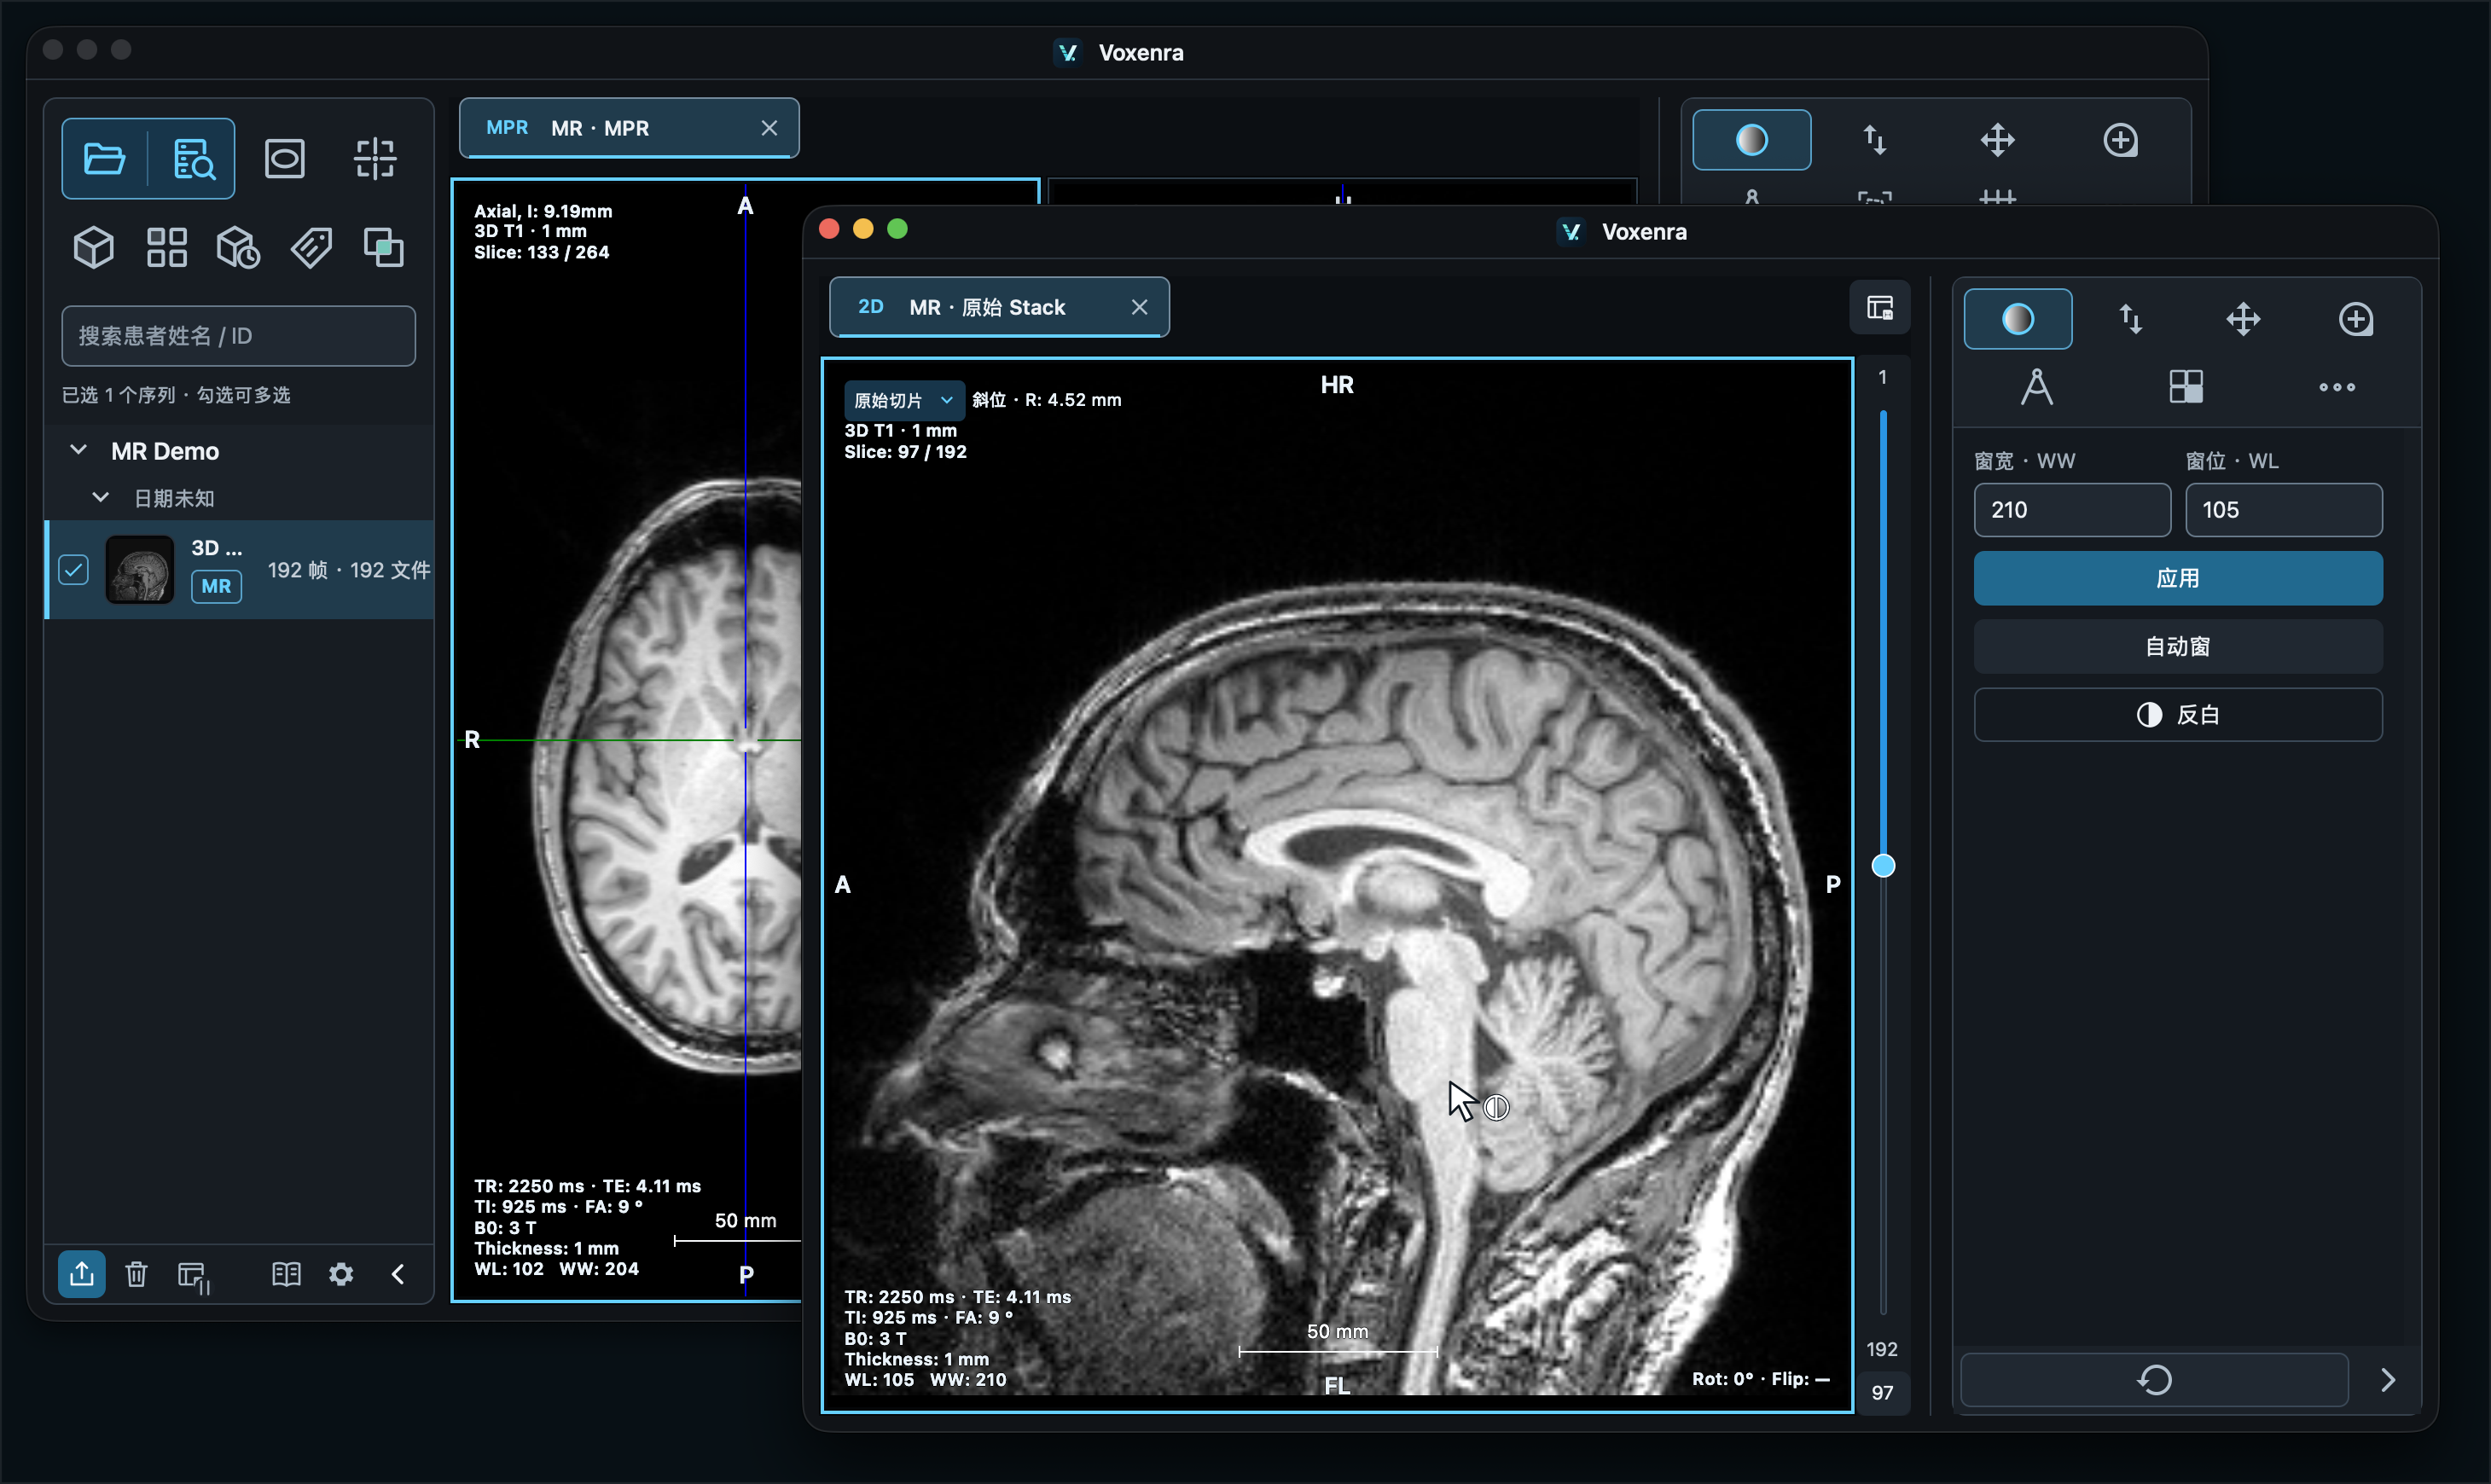Image resolution: width=2491 pixels, height=1484 pixels.
Task: Collapse sidebar with left chevron
Action: tap(398, 1274)
